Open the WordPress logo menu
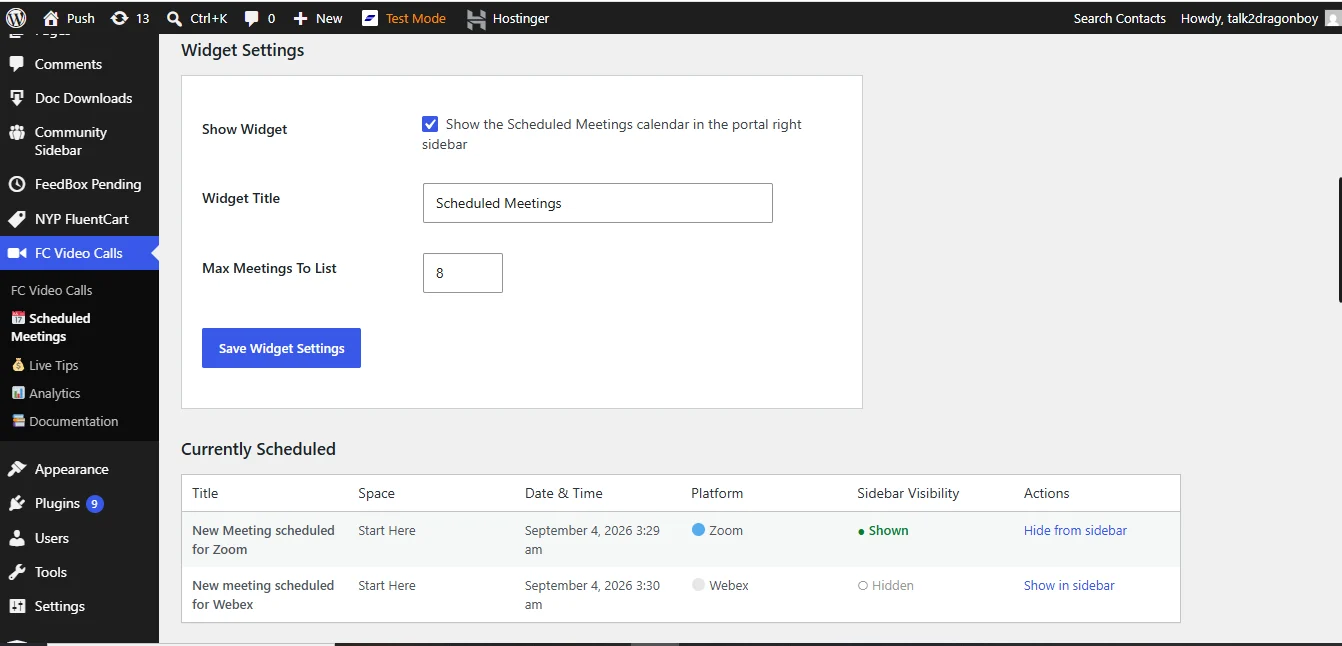Viewport: 1342px width, 646px height. 16,18
